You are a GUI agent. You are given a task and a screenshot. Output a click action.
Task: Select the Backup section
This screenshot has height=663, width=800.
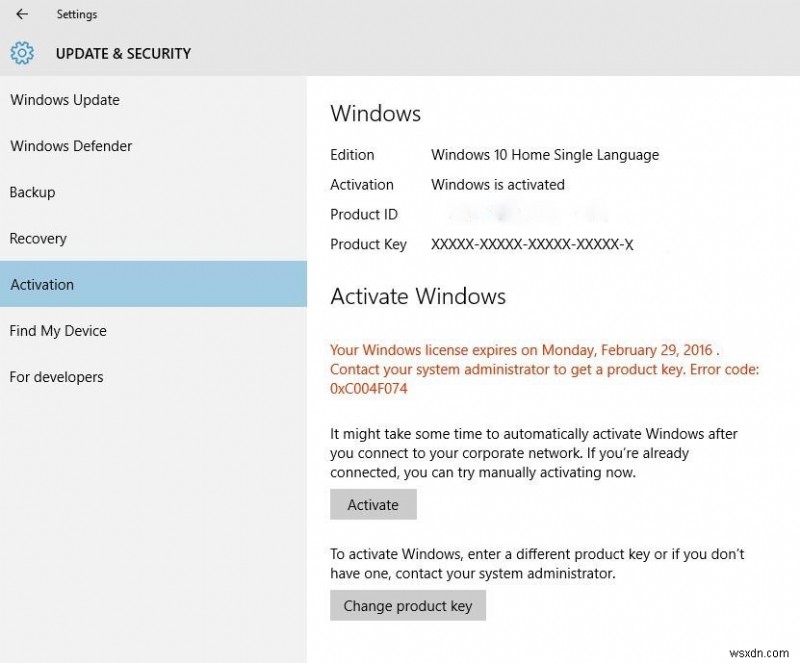32,192
